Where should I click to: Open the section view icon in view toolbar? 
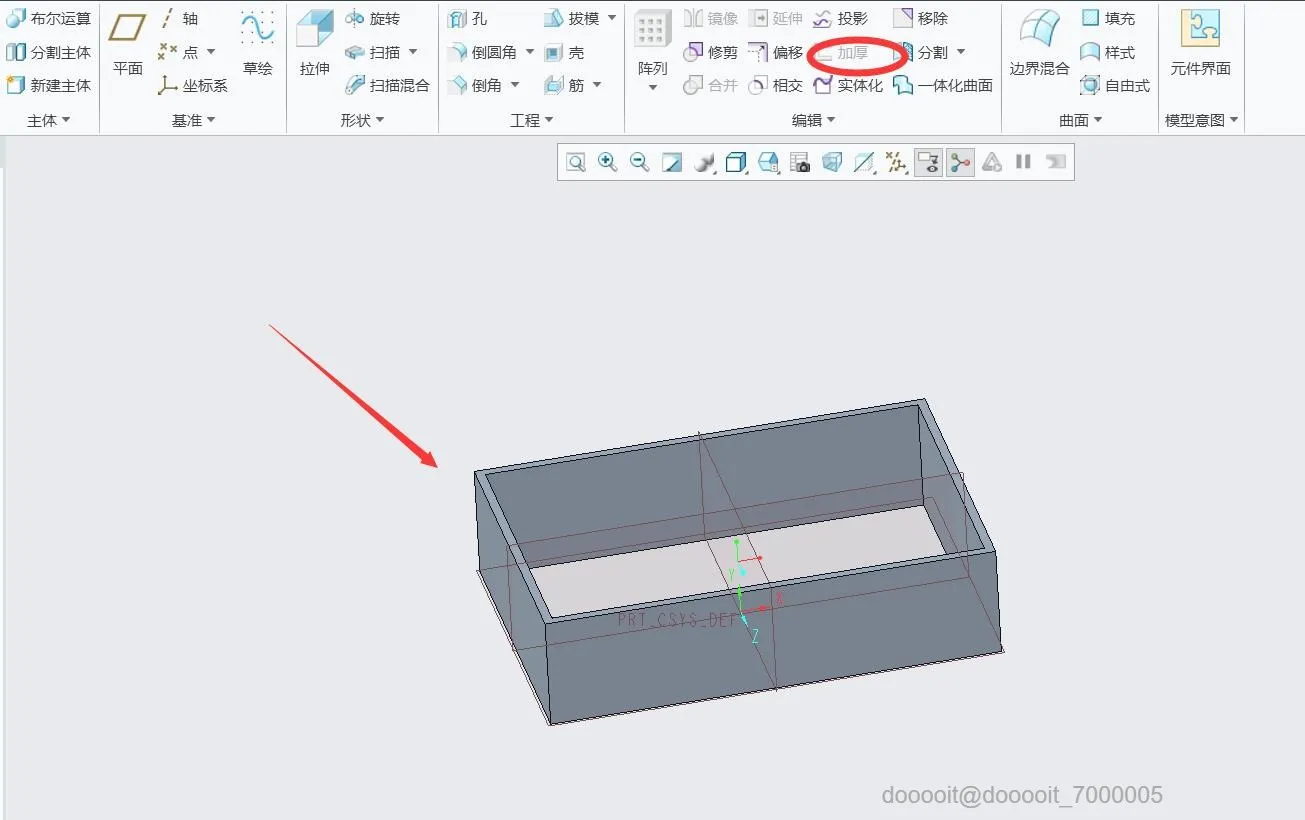coord(865,162)
